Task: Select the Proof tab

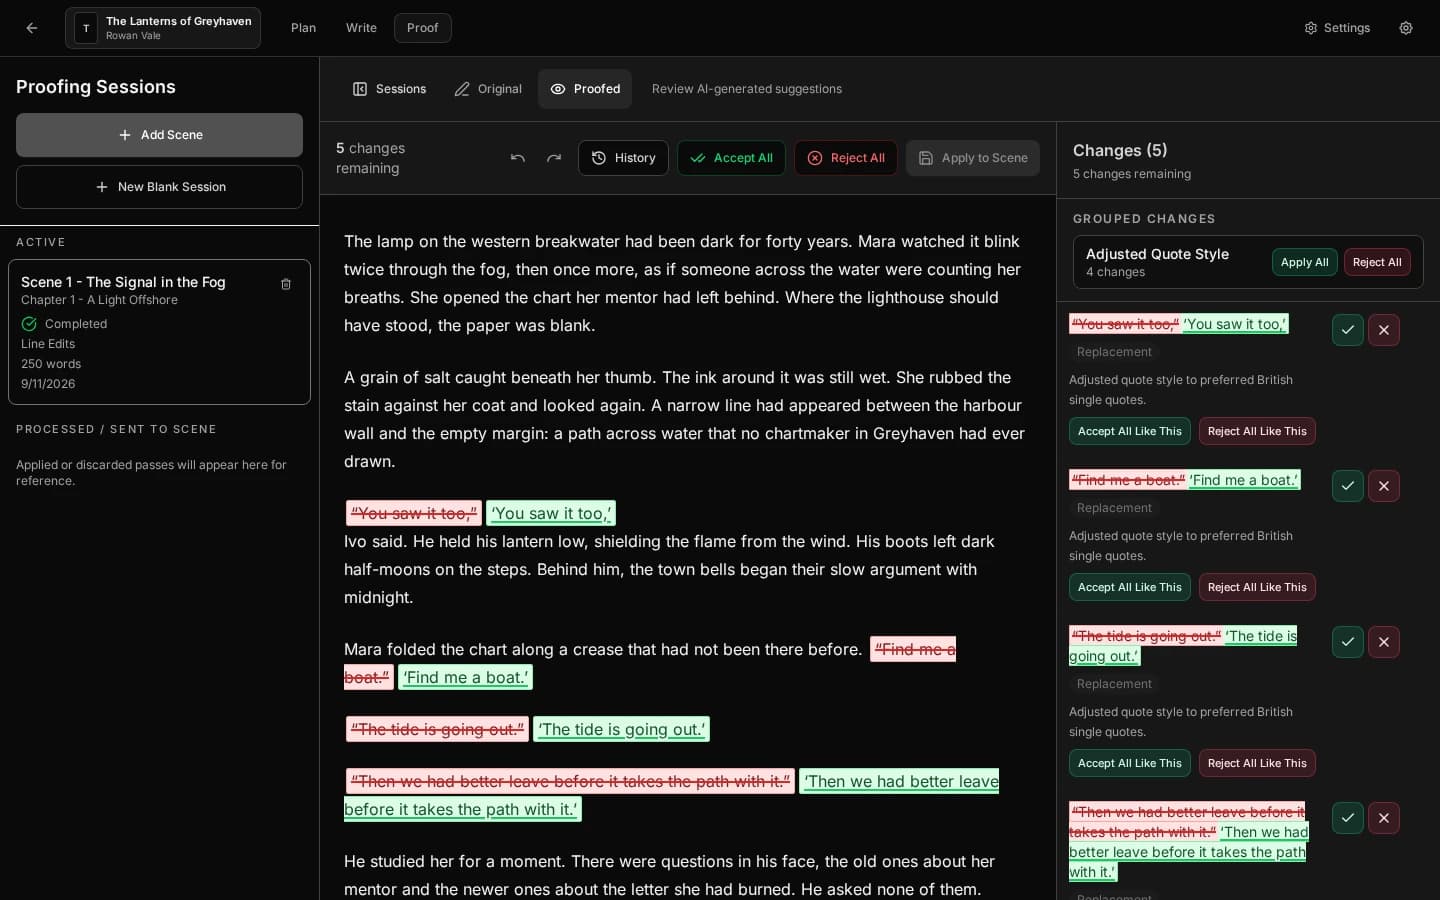Action: pyautogui.click(x=423, y=28)
